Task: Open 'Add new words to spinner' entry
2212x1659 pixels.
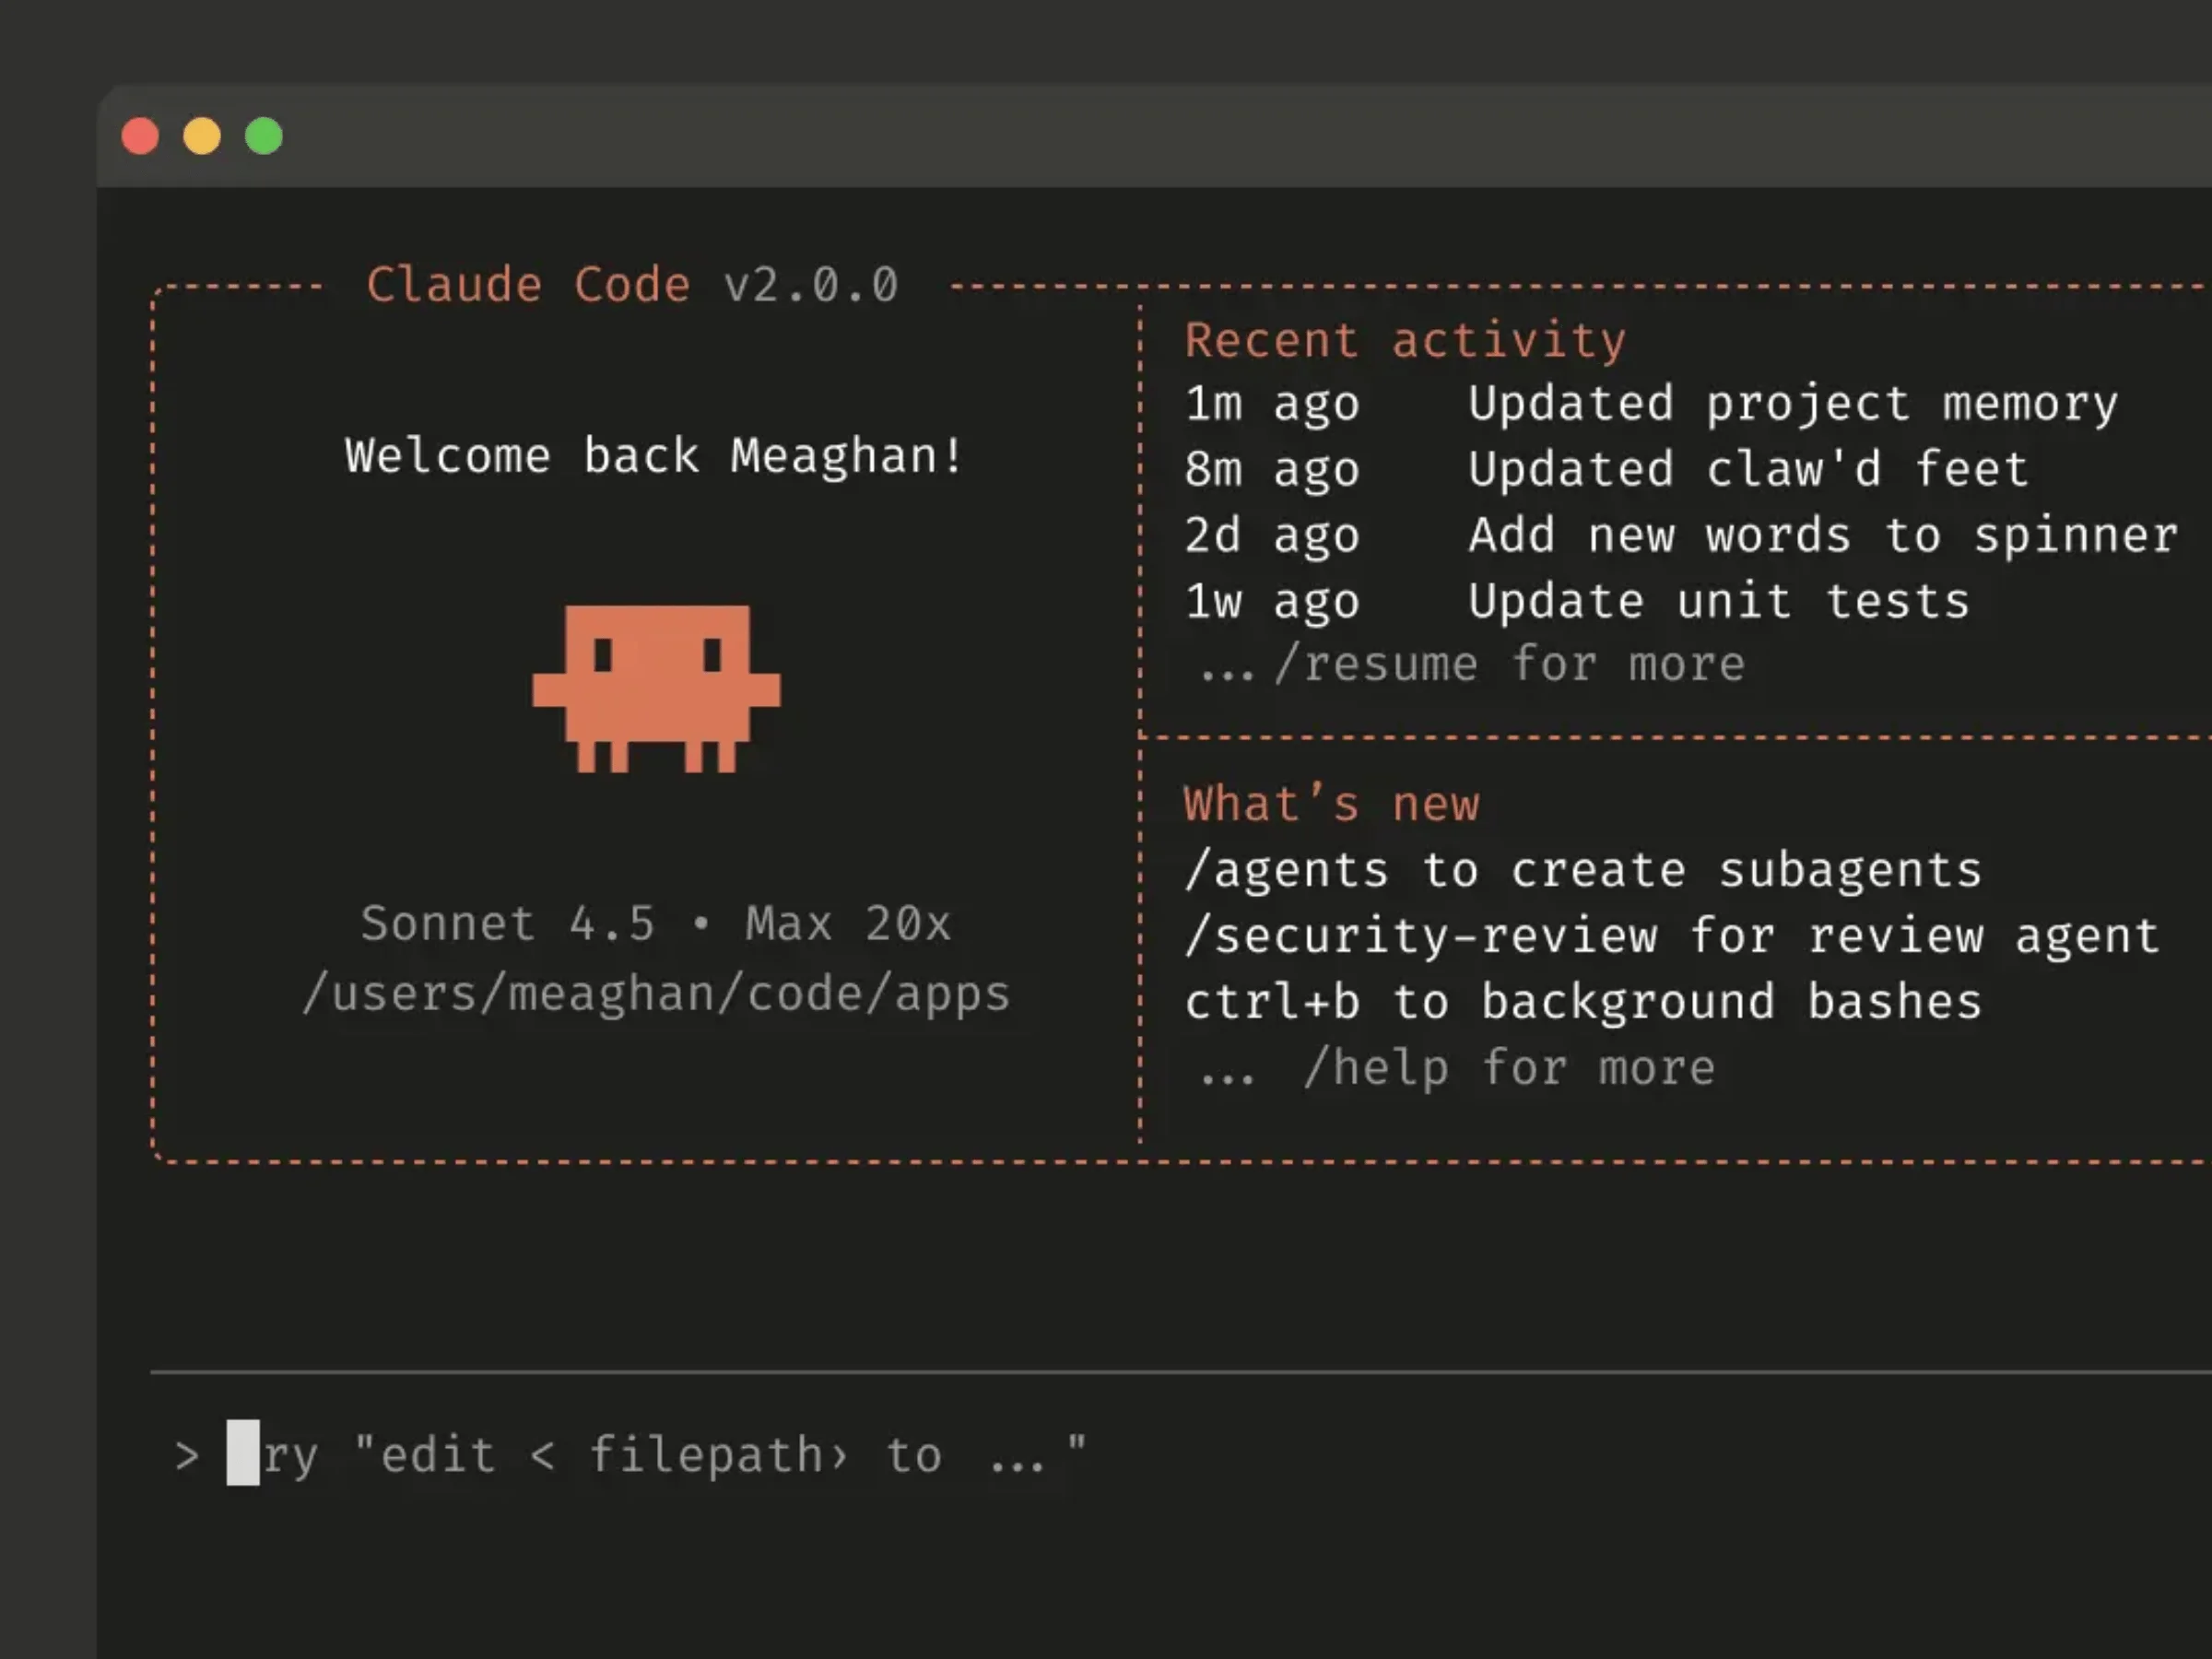Action: (x=1822, y=535)
